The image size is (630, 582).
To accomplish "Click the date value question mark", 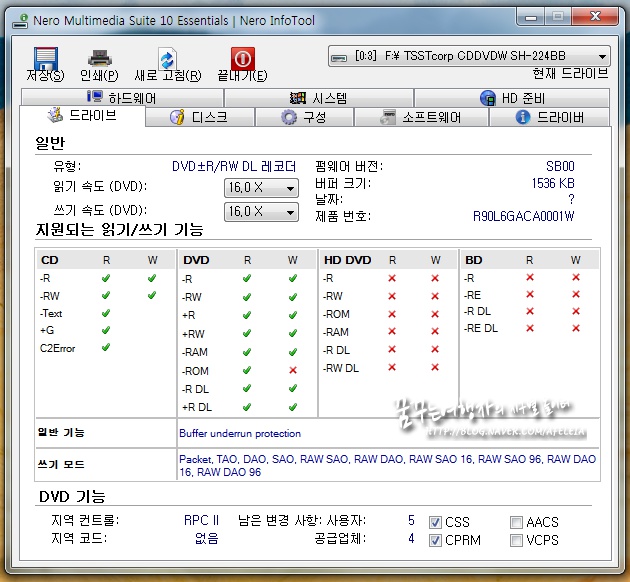I will 571,200.
